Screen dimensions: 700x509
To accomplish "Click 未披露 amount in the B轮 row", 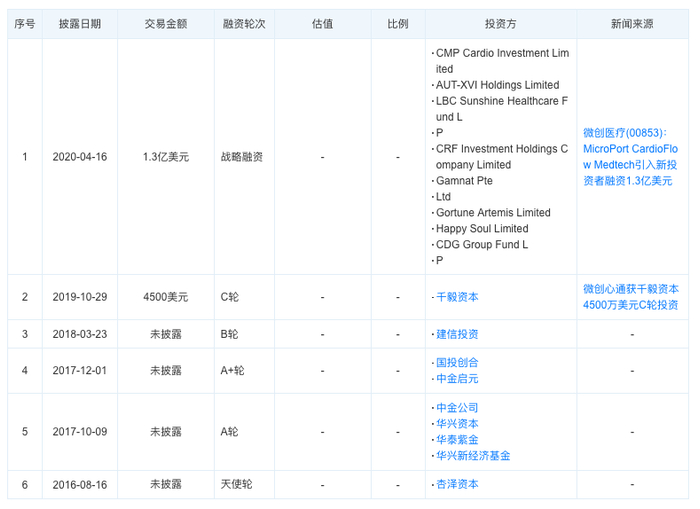I will pos(166,334).
